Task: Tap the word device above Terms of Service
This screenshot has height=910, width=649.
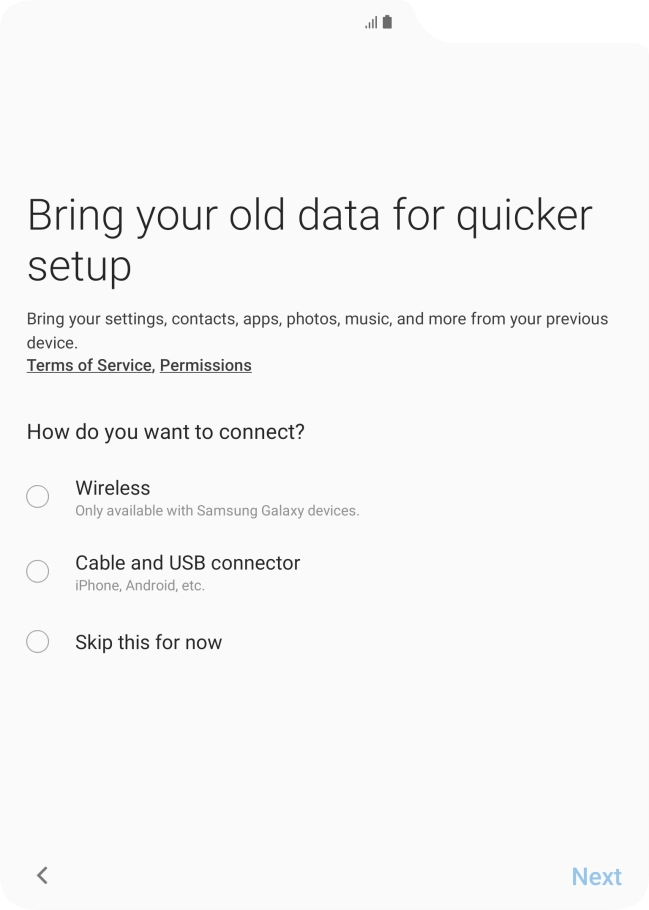Action: click(x=51, y=342)
